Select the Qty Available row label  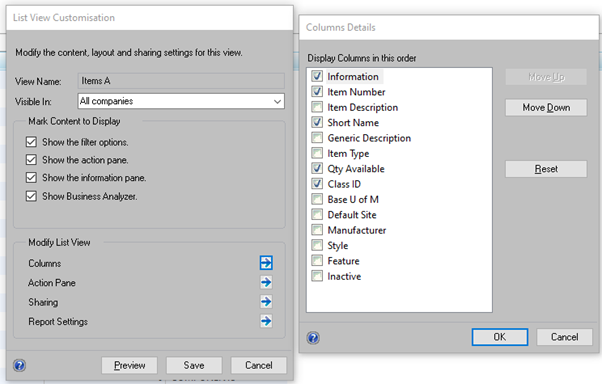click(356, 169)
